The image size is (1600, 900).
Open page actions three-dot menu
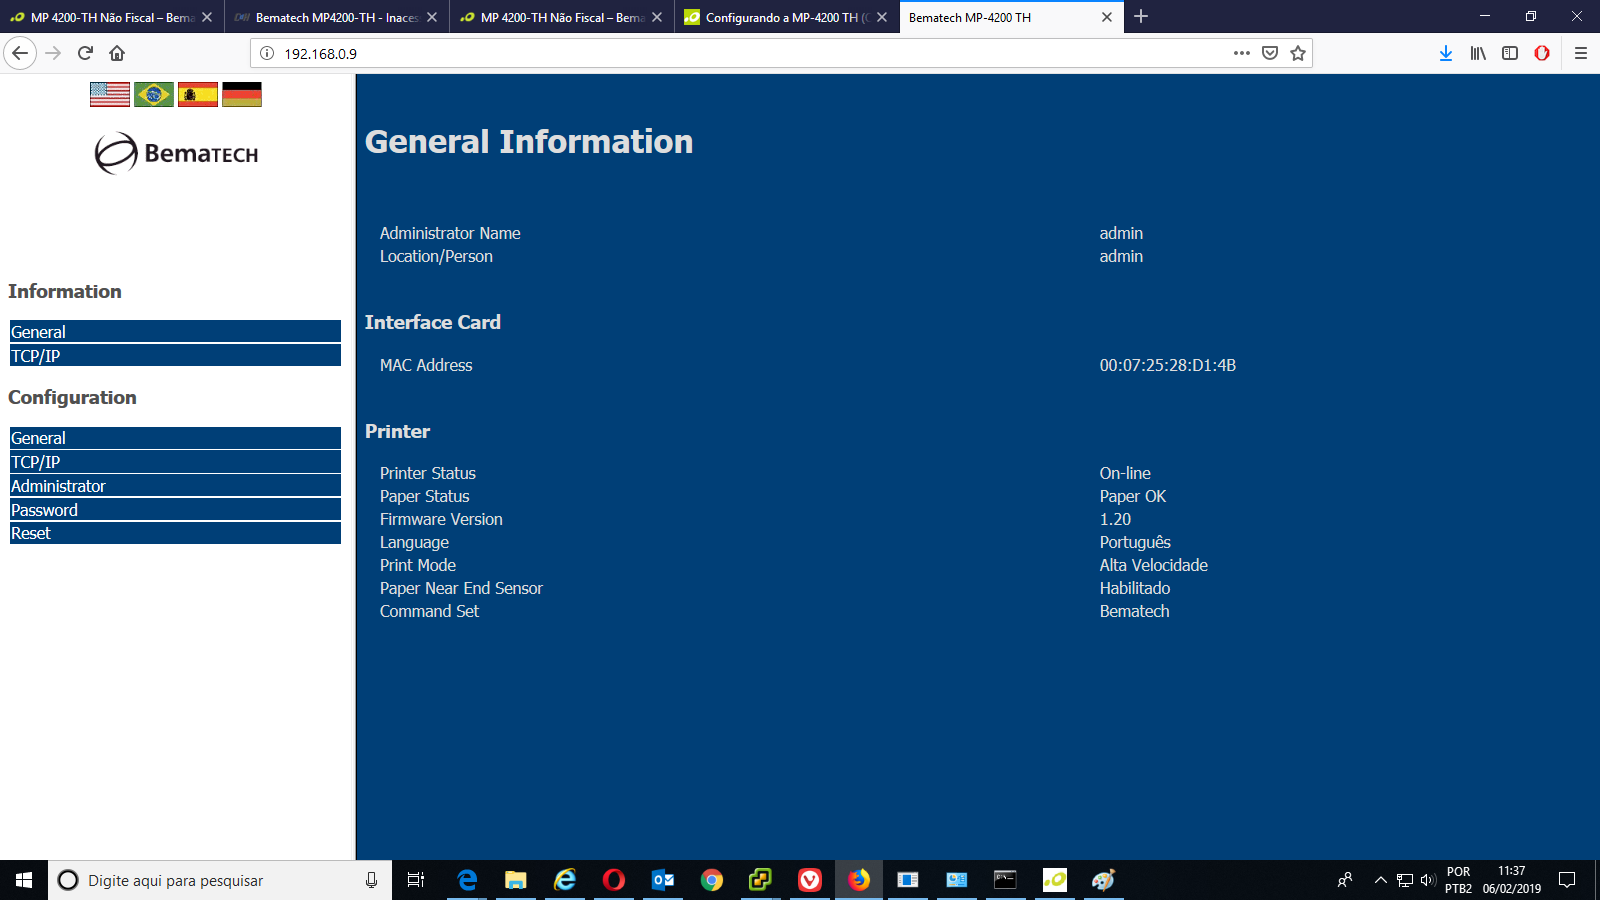(1242, 53)
